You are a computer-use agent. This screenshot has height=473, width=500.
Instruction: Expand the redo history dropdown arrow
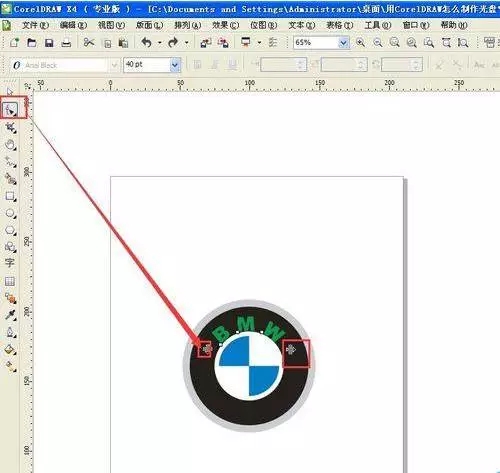pyautogui.click(x=186, y=43)
